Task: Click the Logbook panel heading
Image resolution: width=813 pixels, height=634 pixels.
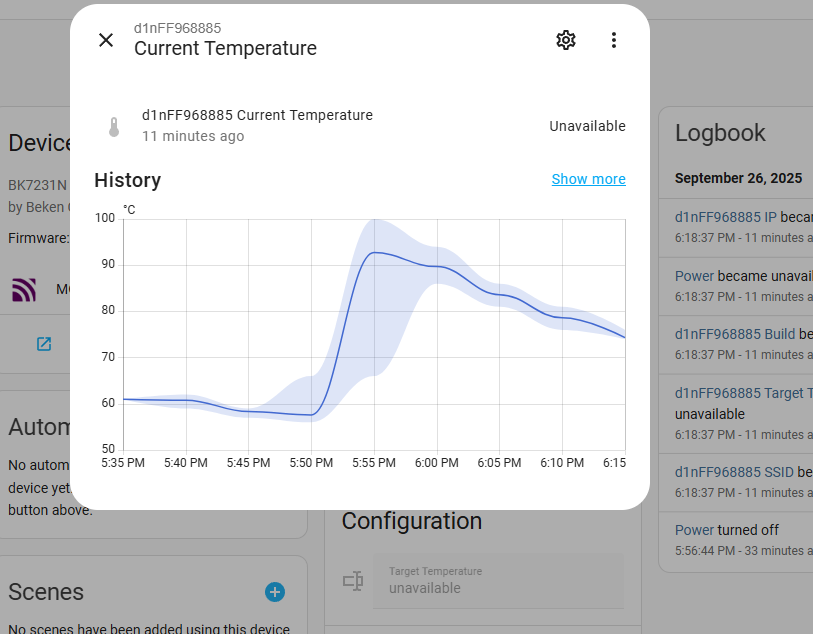Action: pyautogui.click(x=720, y=133)
